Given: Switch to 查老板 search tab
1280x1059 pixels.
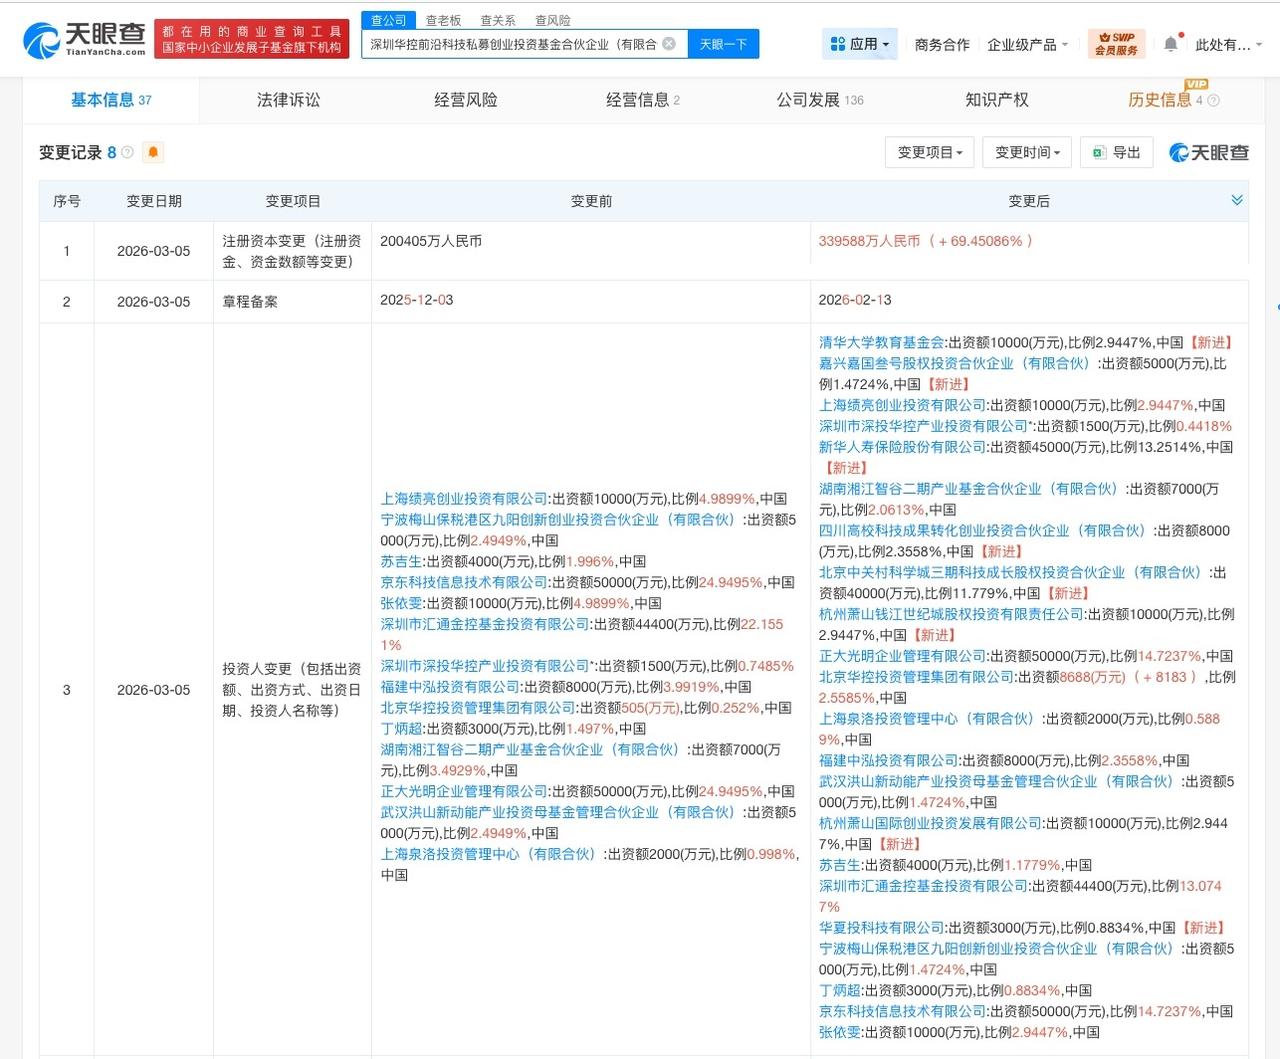Looking at the screenshot, I should (443, 20).
